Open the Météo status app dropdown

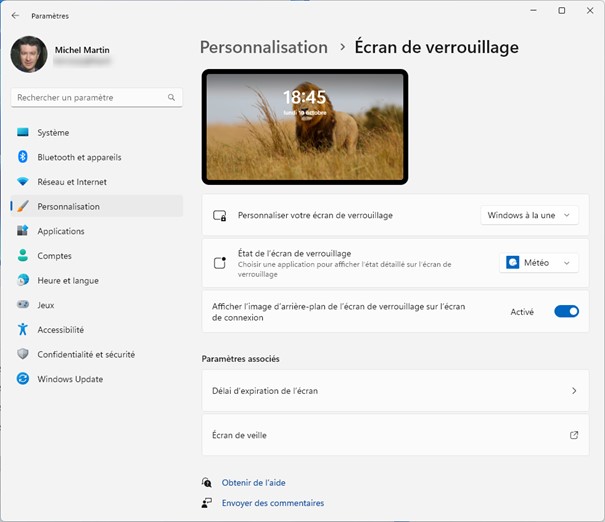pyautogui.click(x=539, y=263)
